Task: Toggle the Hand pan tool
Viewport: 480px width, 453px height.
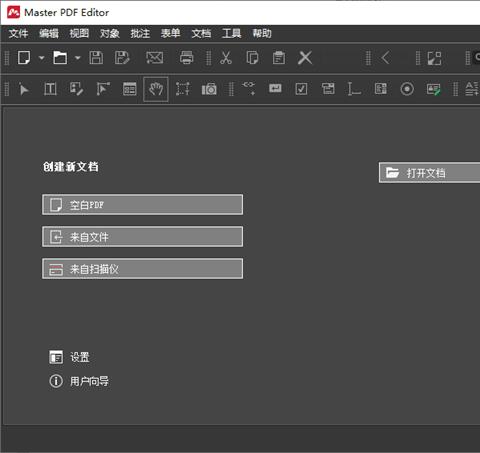Action: point(156,89)
